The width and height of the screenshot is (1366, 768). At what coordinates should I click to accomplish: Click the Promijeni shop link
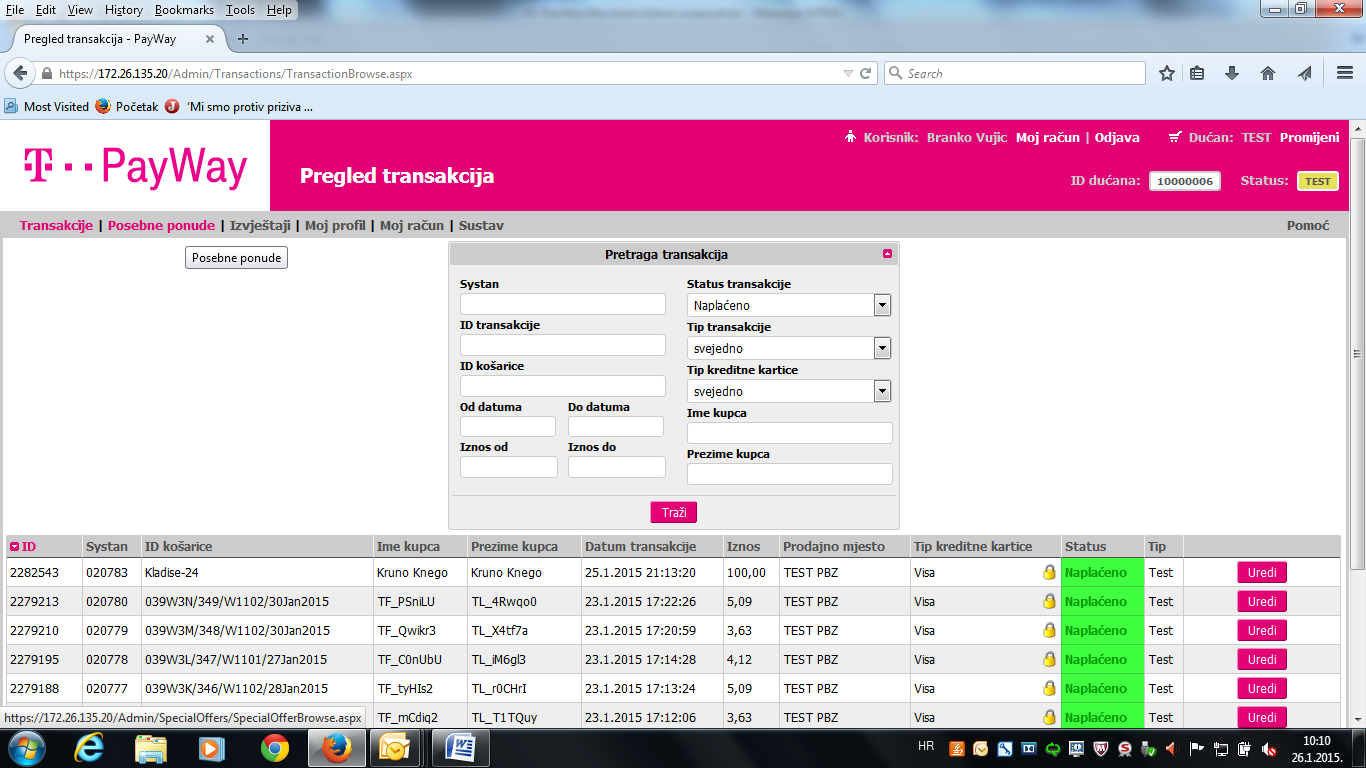(x=1309, y=138)
